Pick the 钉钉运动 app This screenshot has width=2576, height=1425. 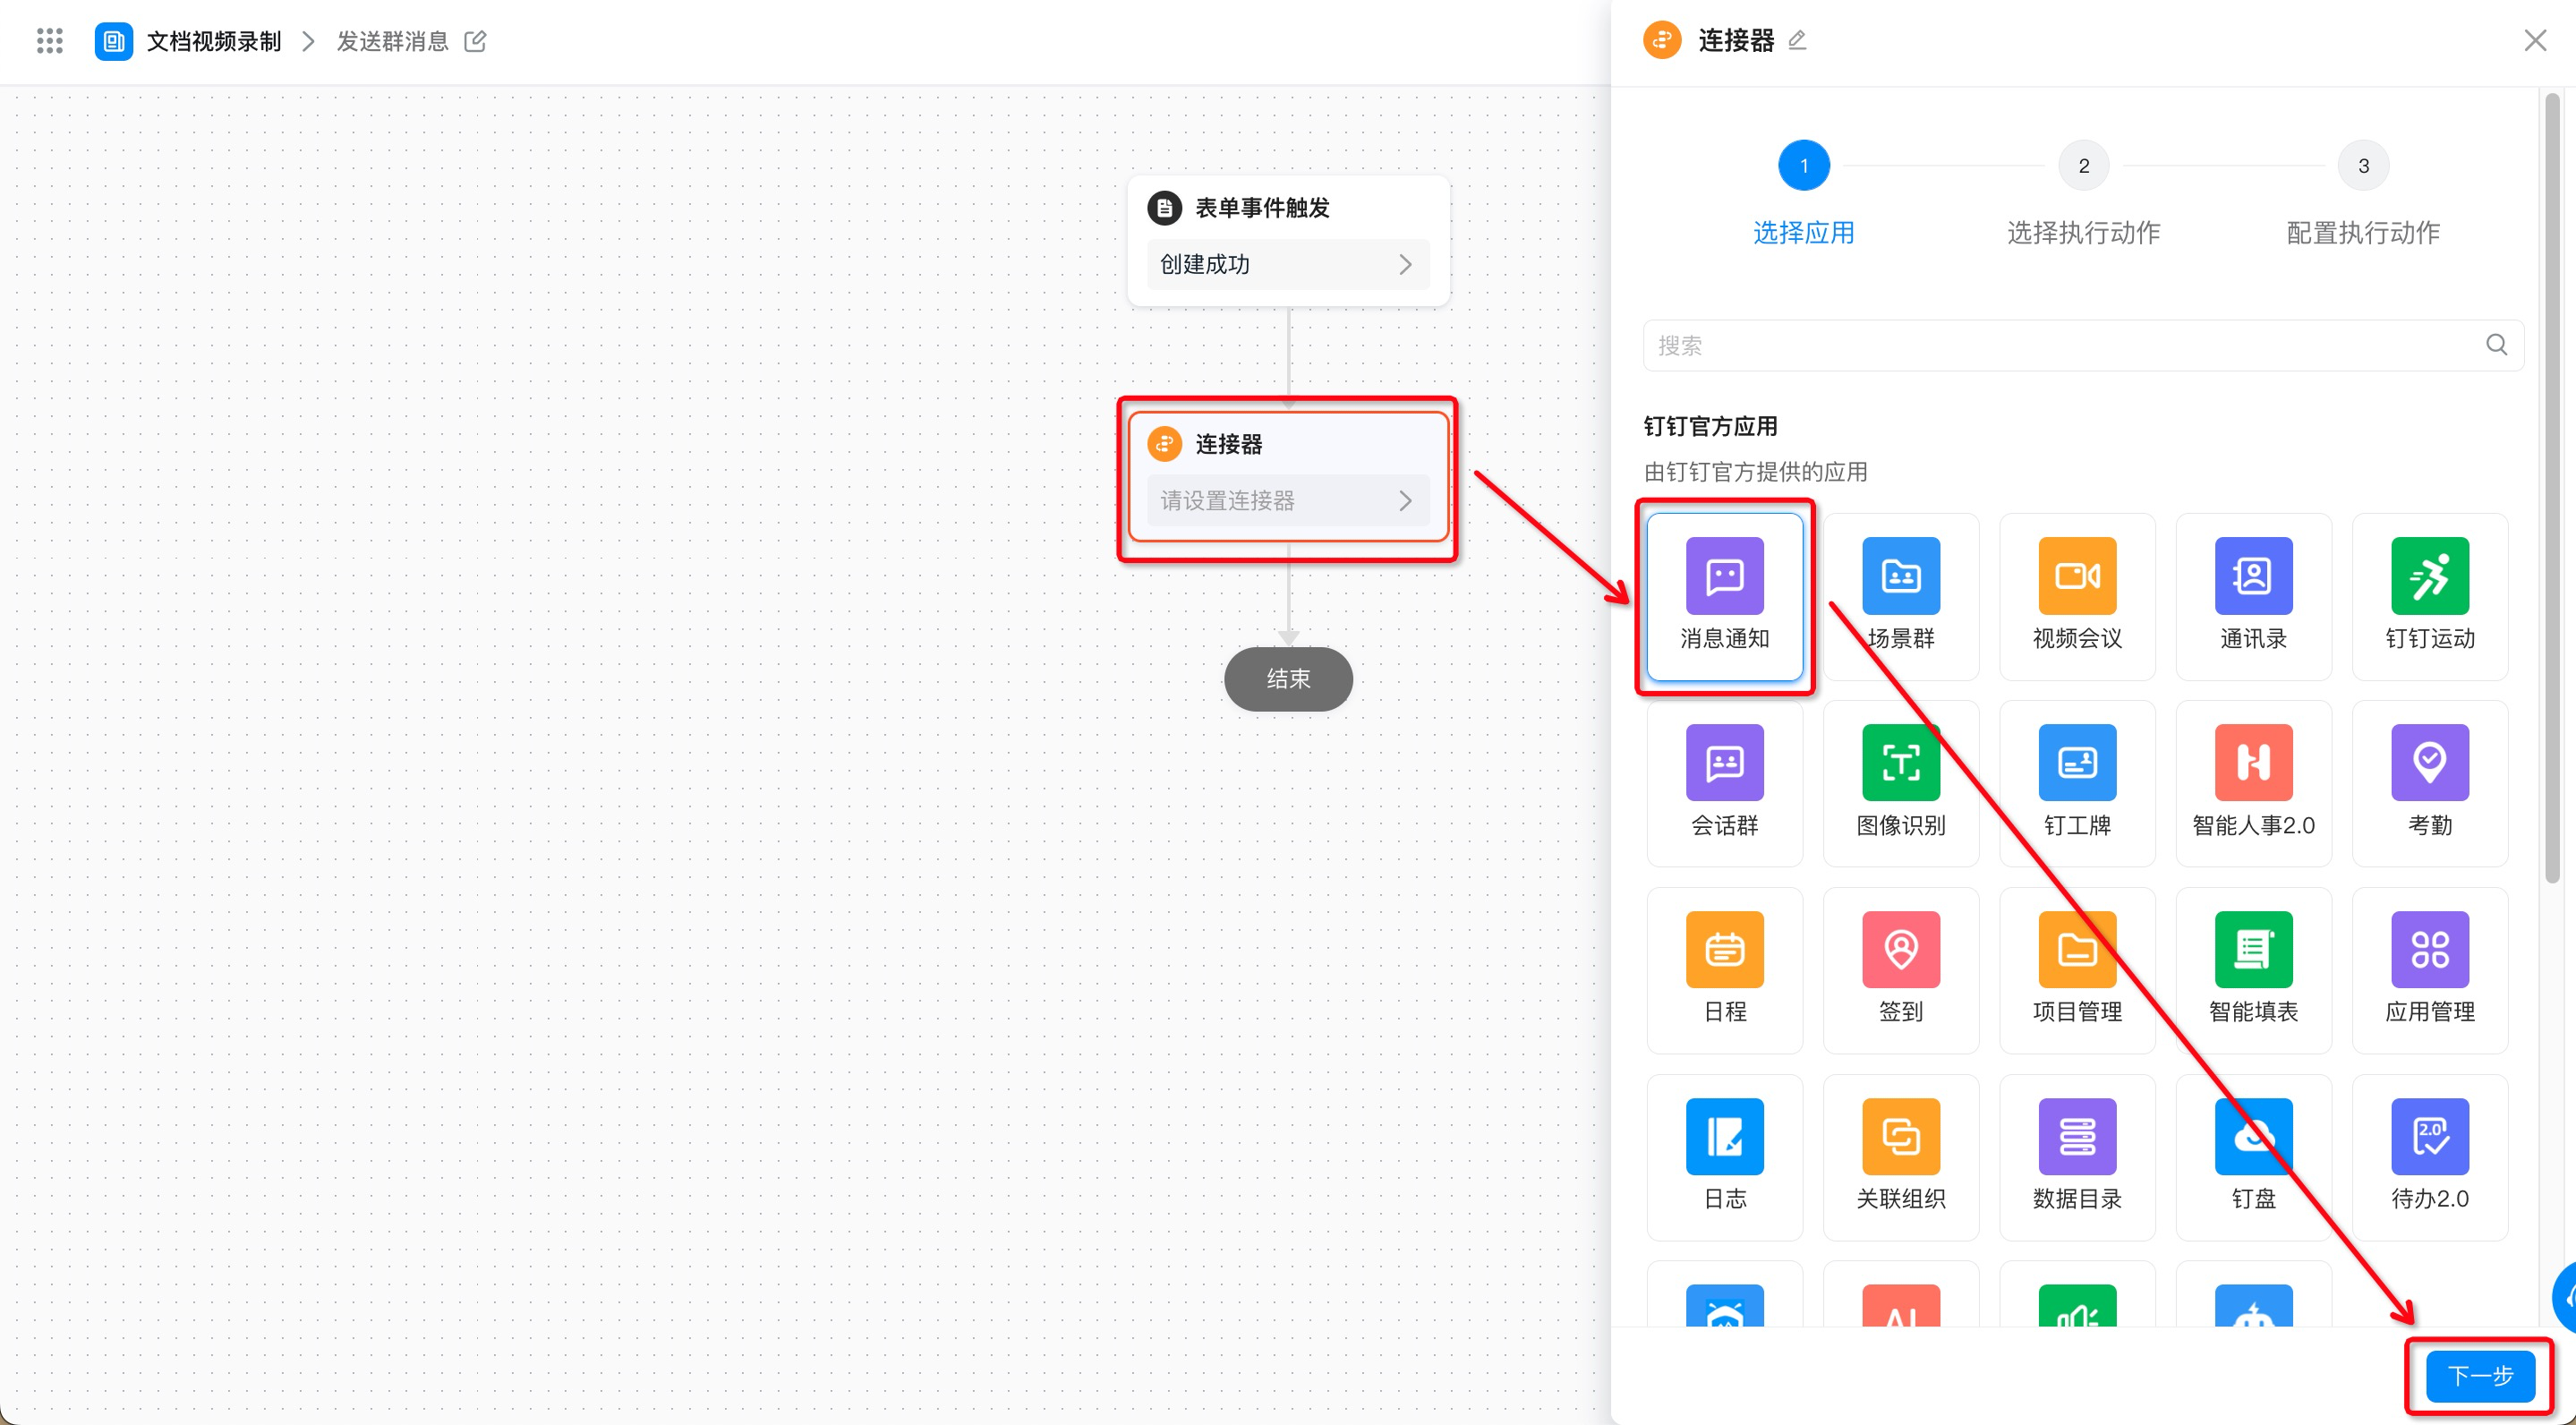2430,596
